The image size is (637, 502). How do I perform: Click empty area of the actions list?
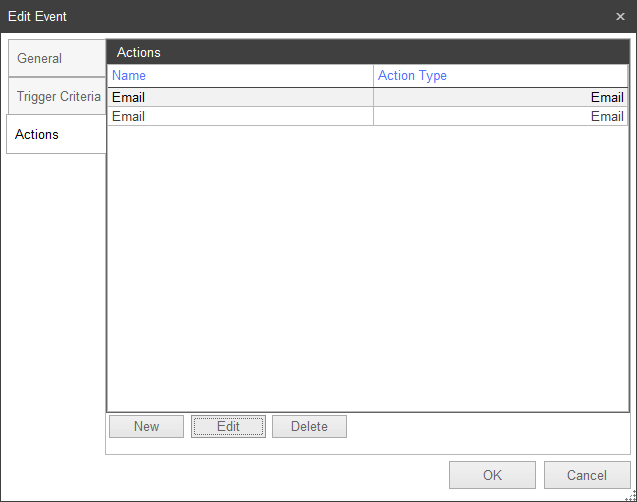click(x=368, y=270)
